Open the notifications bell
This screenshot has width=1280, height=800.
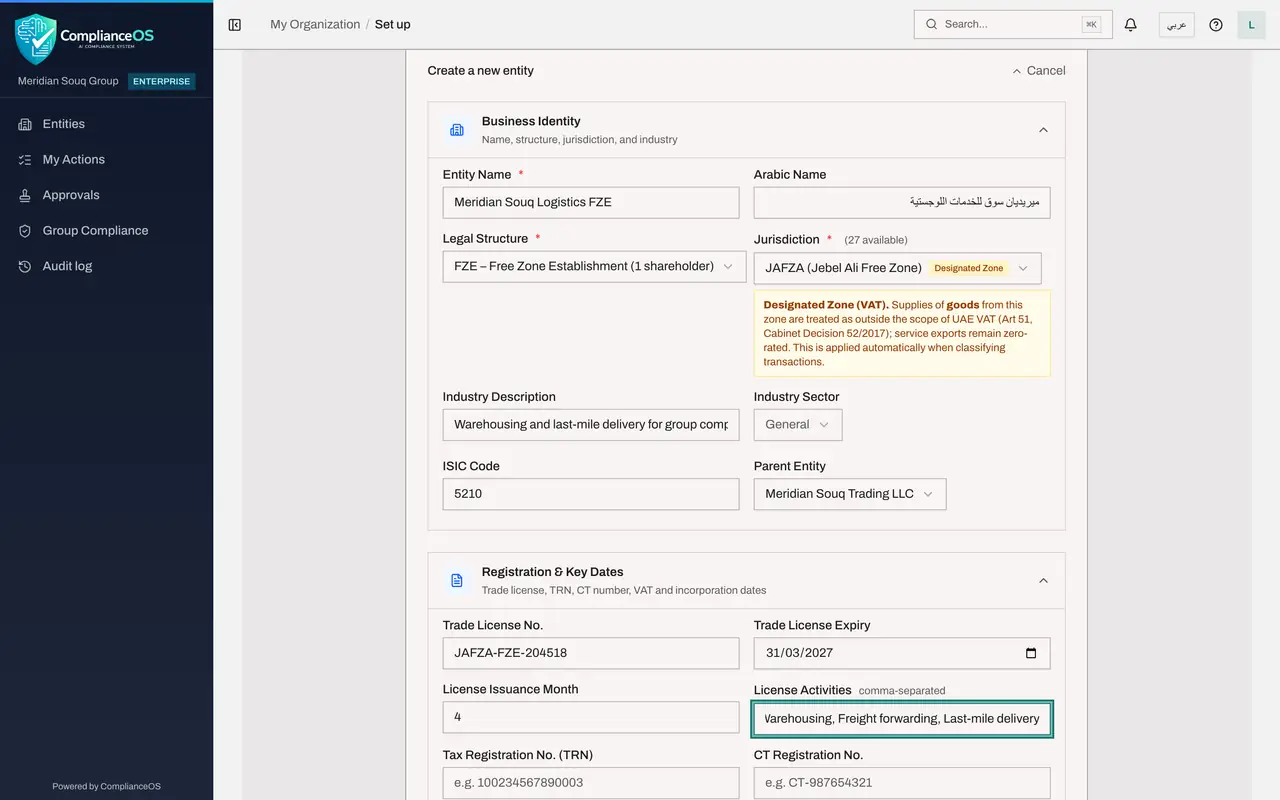click(1131, 25)
